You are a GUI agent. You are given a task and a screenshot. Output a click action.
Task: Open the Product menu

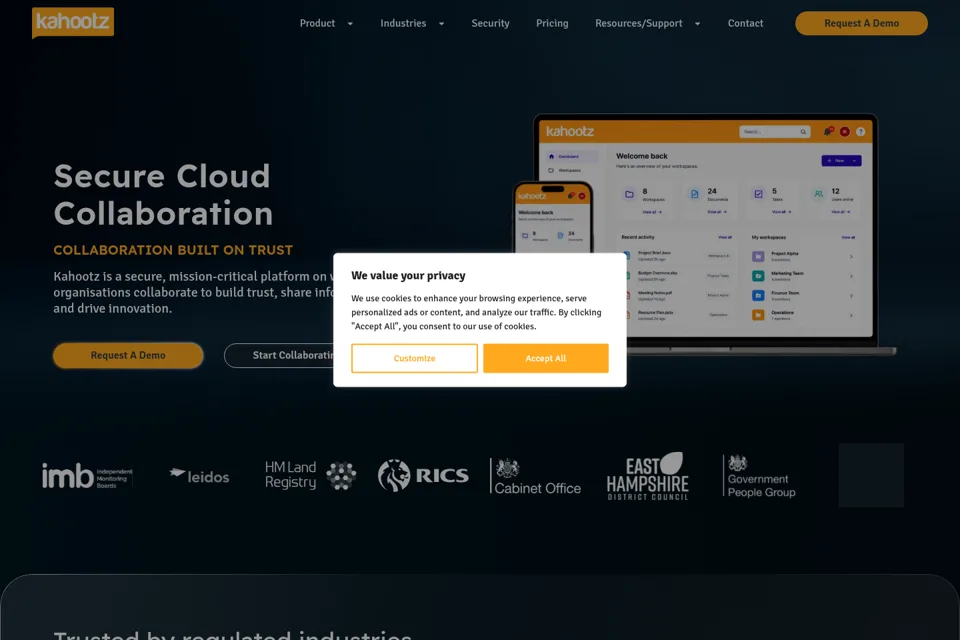coord(317,23)
